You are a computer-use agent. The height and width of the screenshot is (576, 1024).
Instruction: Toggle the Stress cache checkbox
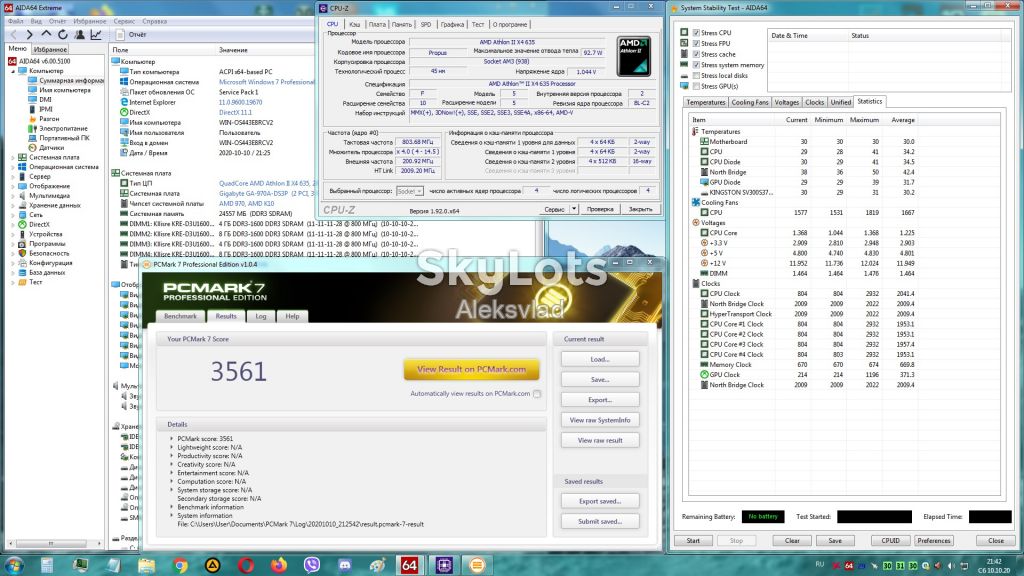(696, 54)
